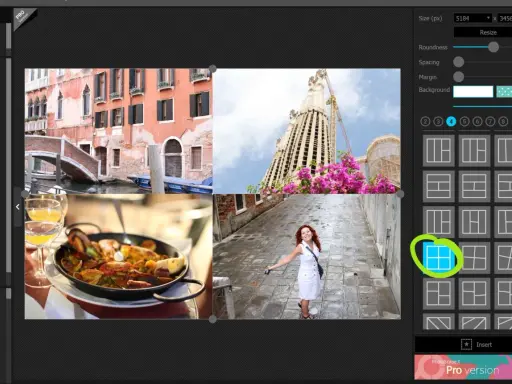Switch to 6-photo layouts
512x384 pixels.
click(477, 121)
